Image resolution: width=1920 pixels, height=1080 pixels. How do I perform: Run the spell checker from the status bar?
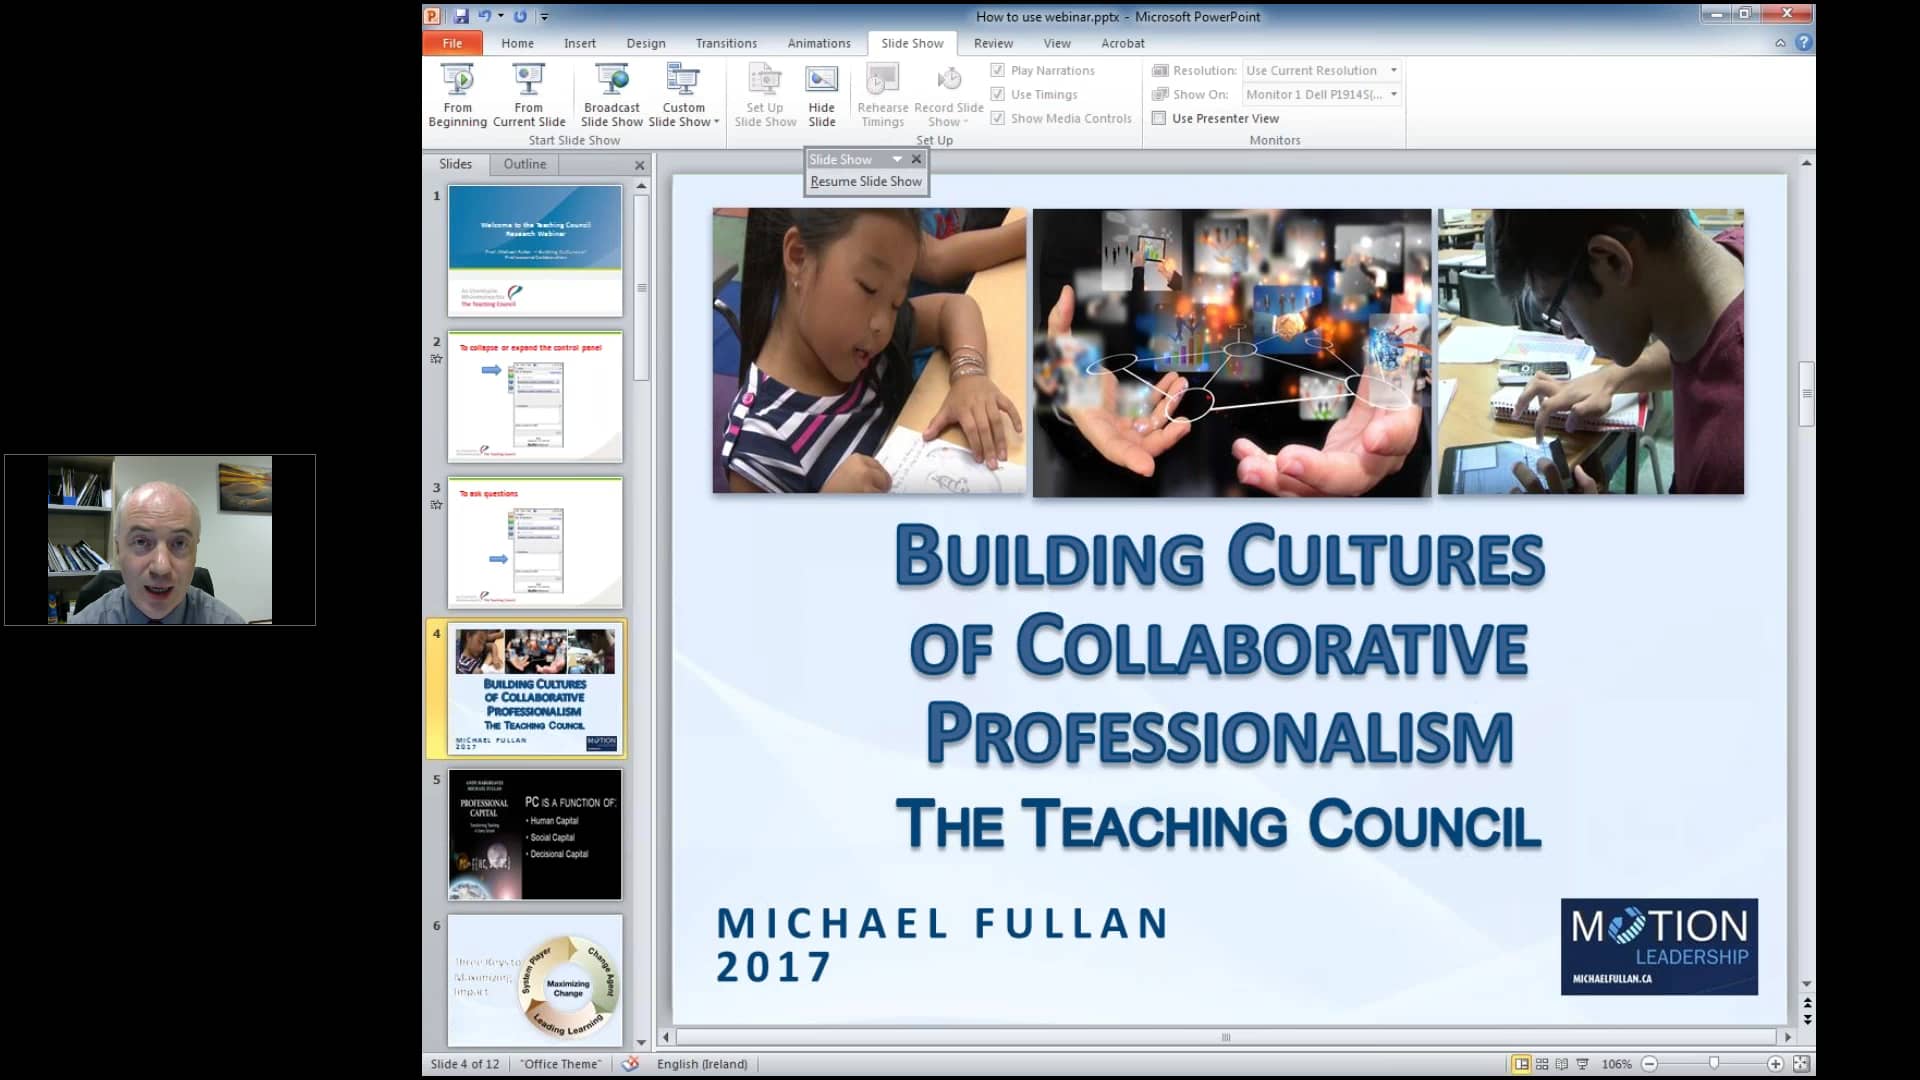coord(630,1064)
